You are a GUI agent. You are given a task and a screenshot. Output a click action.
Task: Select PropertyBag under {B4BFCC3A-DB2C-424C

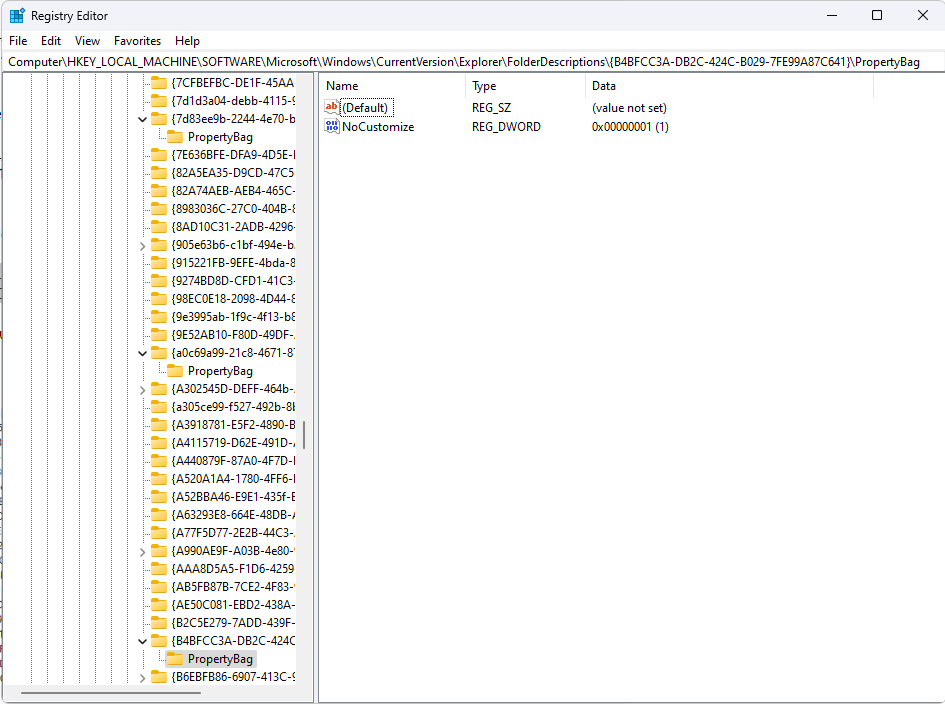[x=220, y=659]
